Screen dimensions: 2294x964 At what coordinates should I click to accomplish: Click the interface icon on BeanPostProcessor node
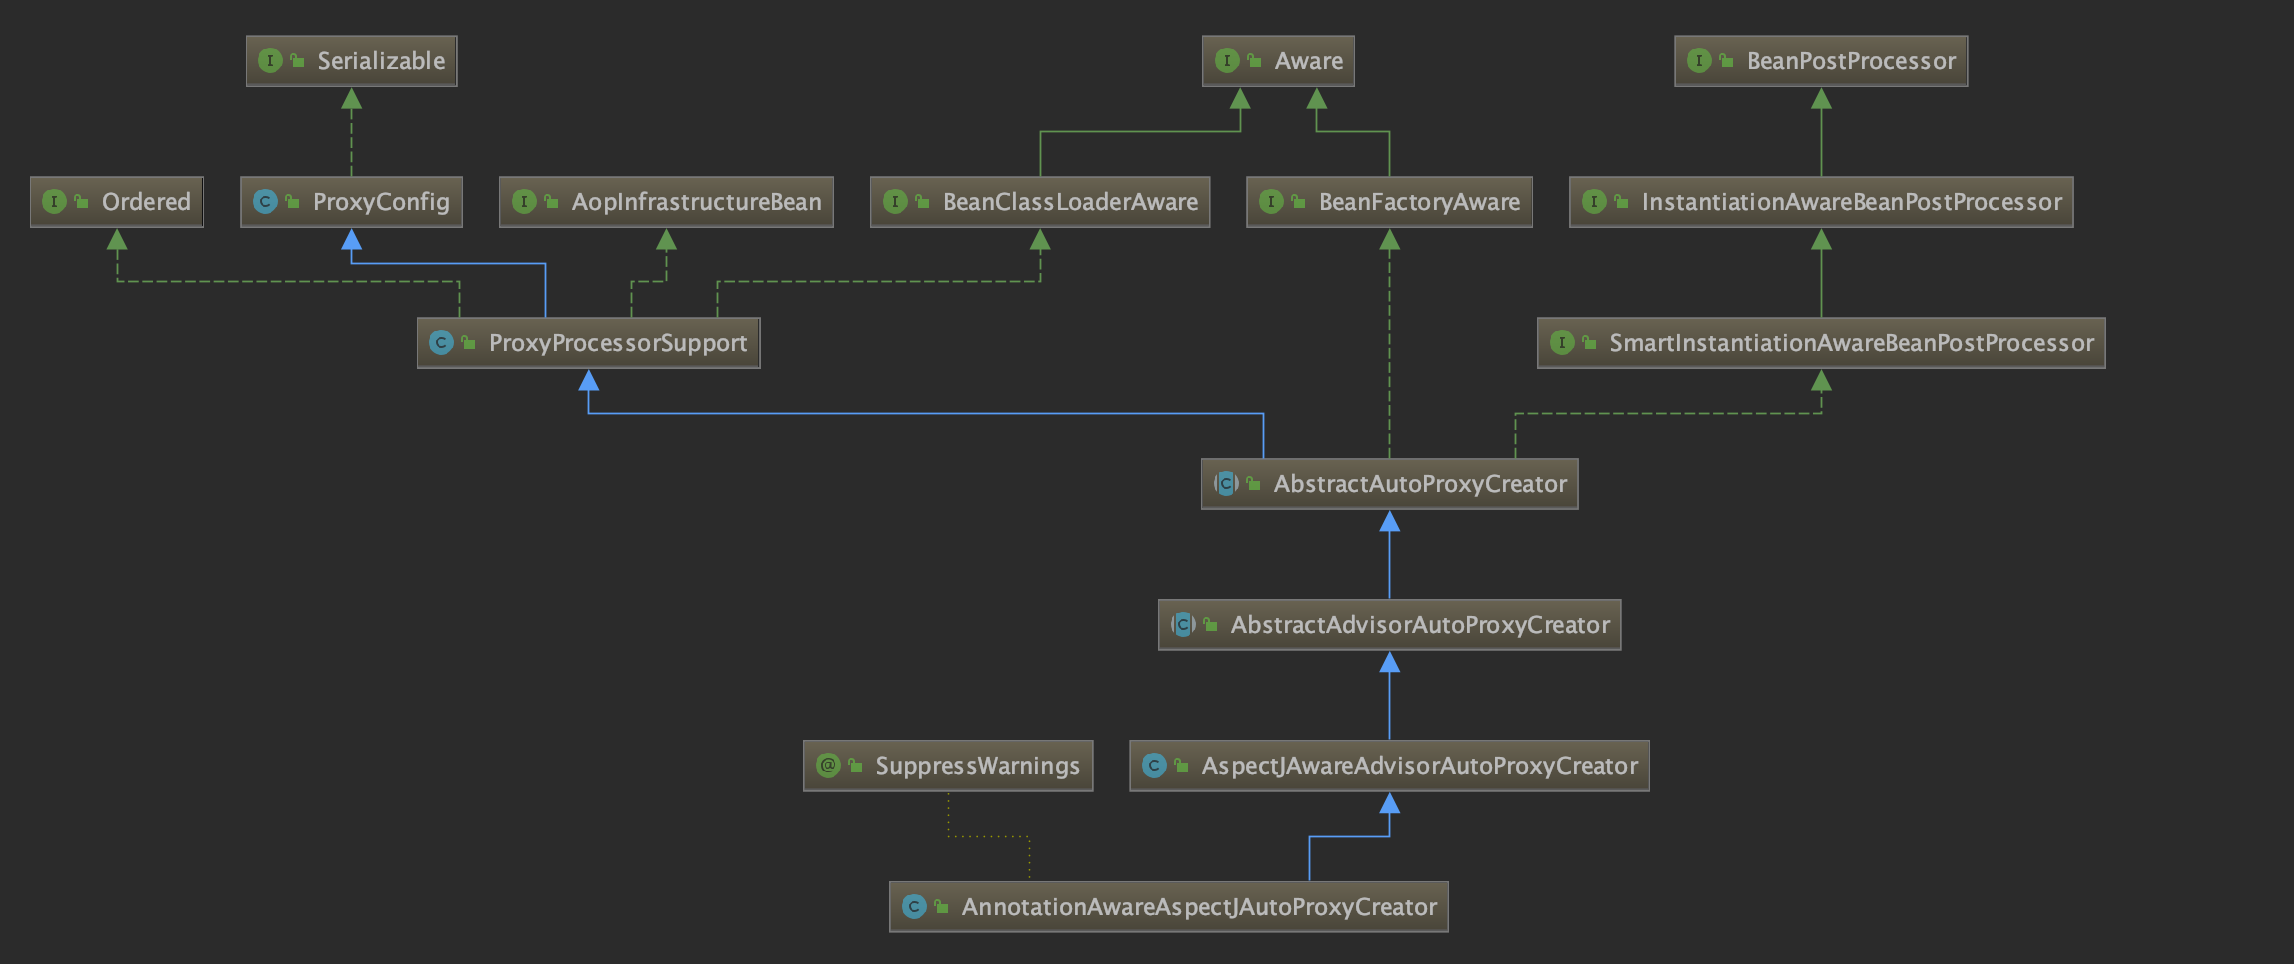[1699, 61]
